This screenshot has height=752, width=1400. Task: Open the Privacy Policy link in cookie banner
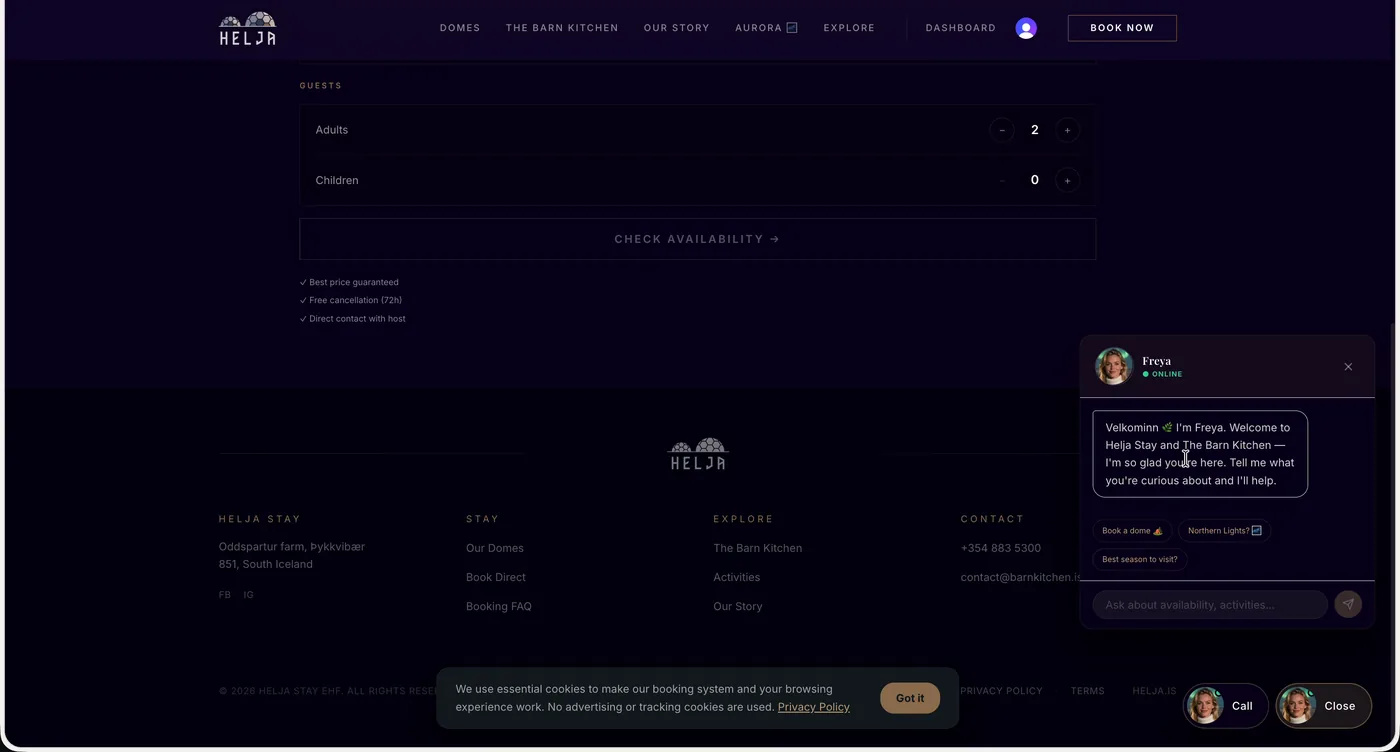(814, 707)
